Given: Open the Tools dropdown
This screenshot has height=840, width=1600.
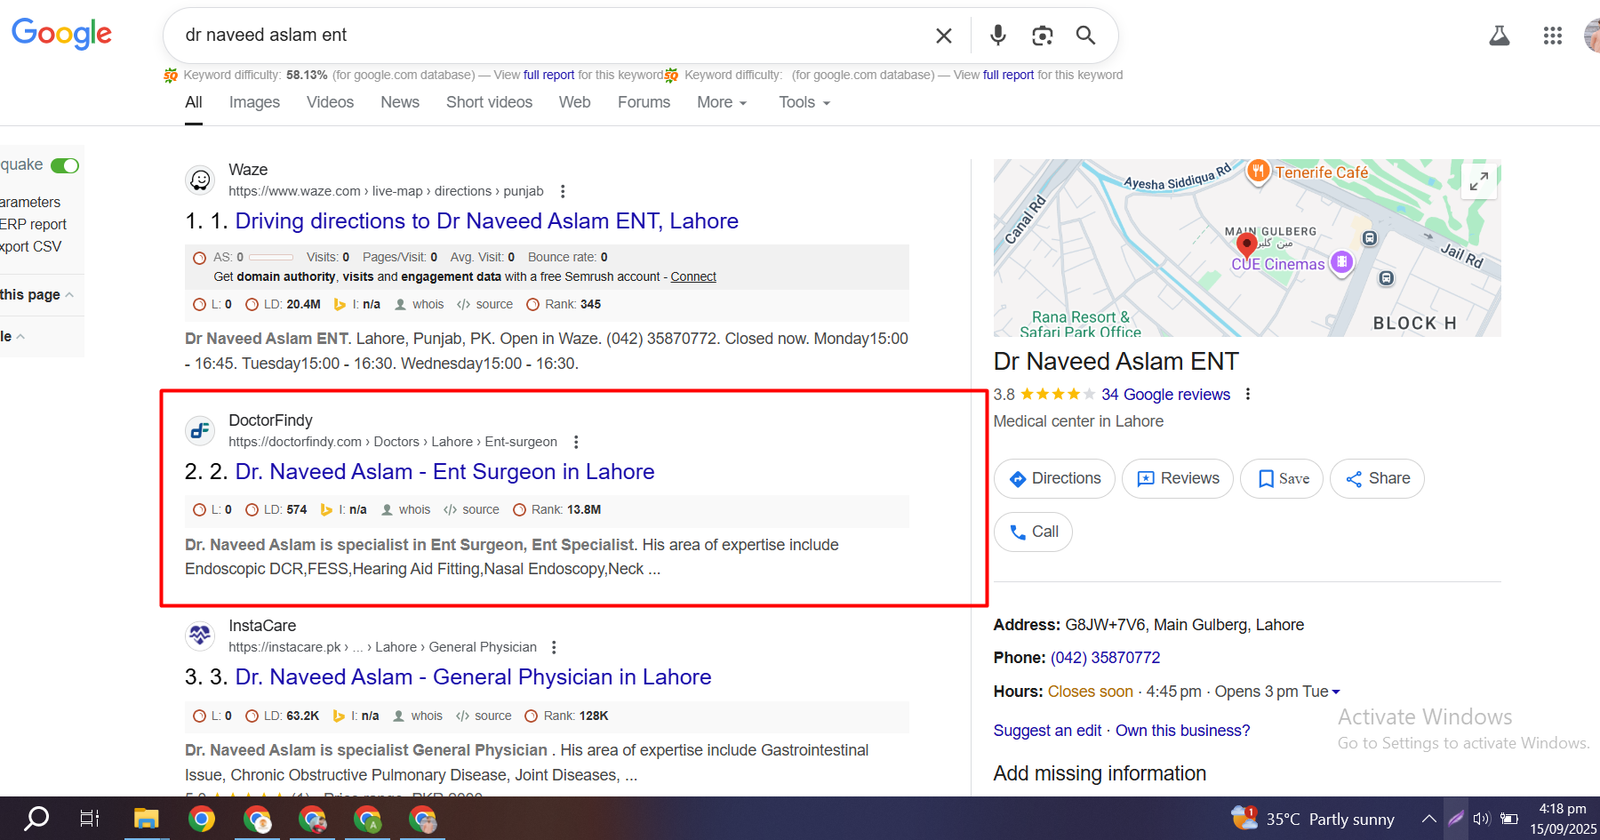Looking at the screenshot, I should point(804,102).
